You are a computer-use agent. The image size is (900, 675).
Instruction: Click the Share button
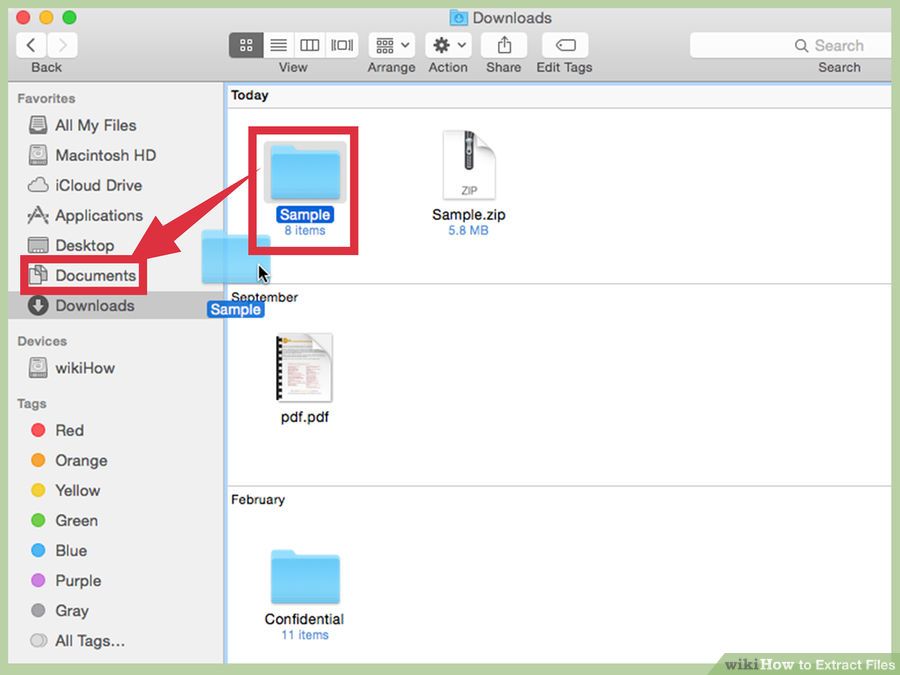[504, 45]
